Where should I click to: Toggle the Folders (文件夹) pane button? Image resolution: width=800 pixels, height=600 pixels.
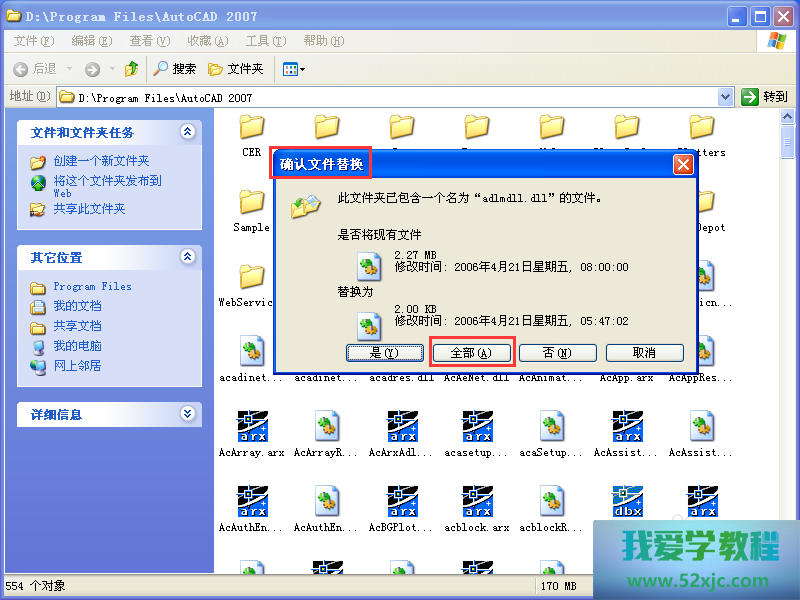pyautogui.click(x=236, y=69)
